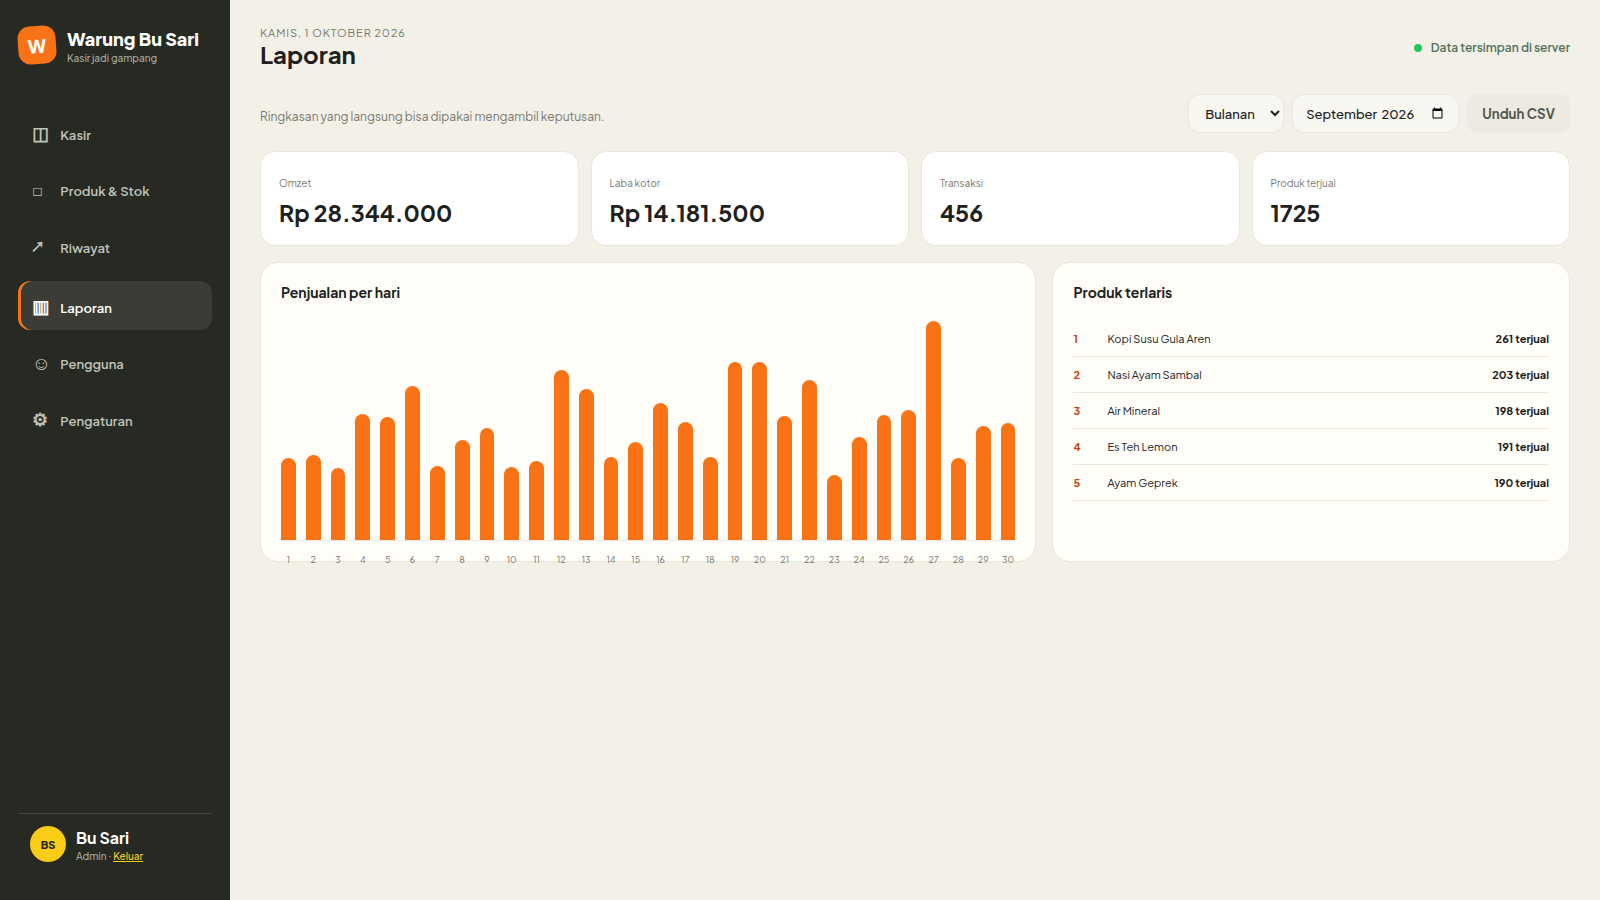The width and height of the screenshot is (1600, 900).
Task: Click the orange W logo
Action: (x=37, y=45)
